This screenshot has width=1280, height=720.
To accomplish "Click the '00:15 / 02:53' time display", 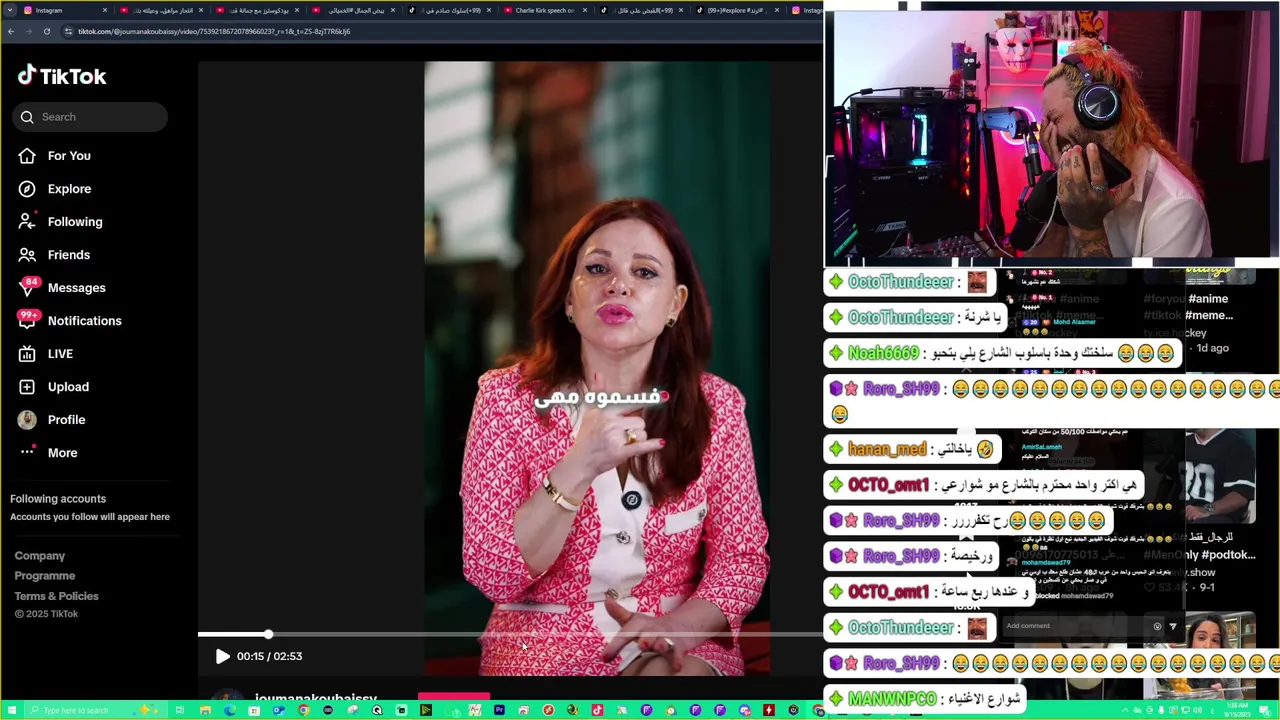I will pyautogui.click(x=269, y=656).
